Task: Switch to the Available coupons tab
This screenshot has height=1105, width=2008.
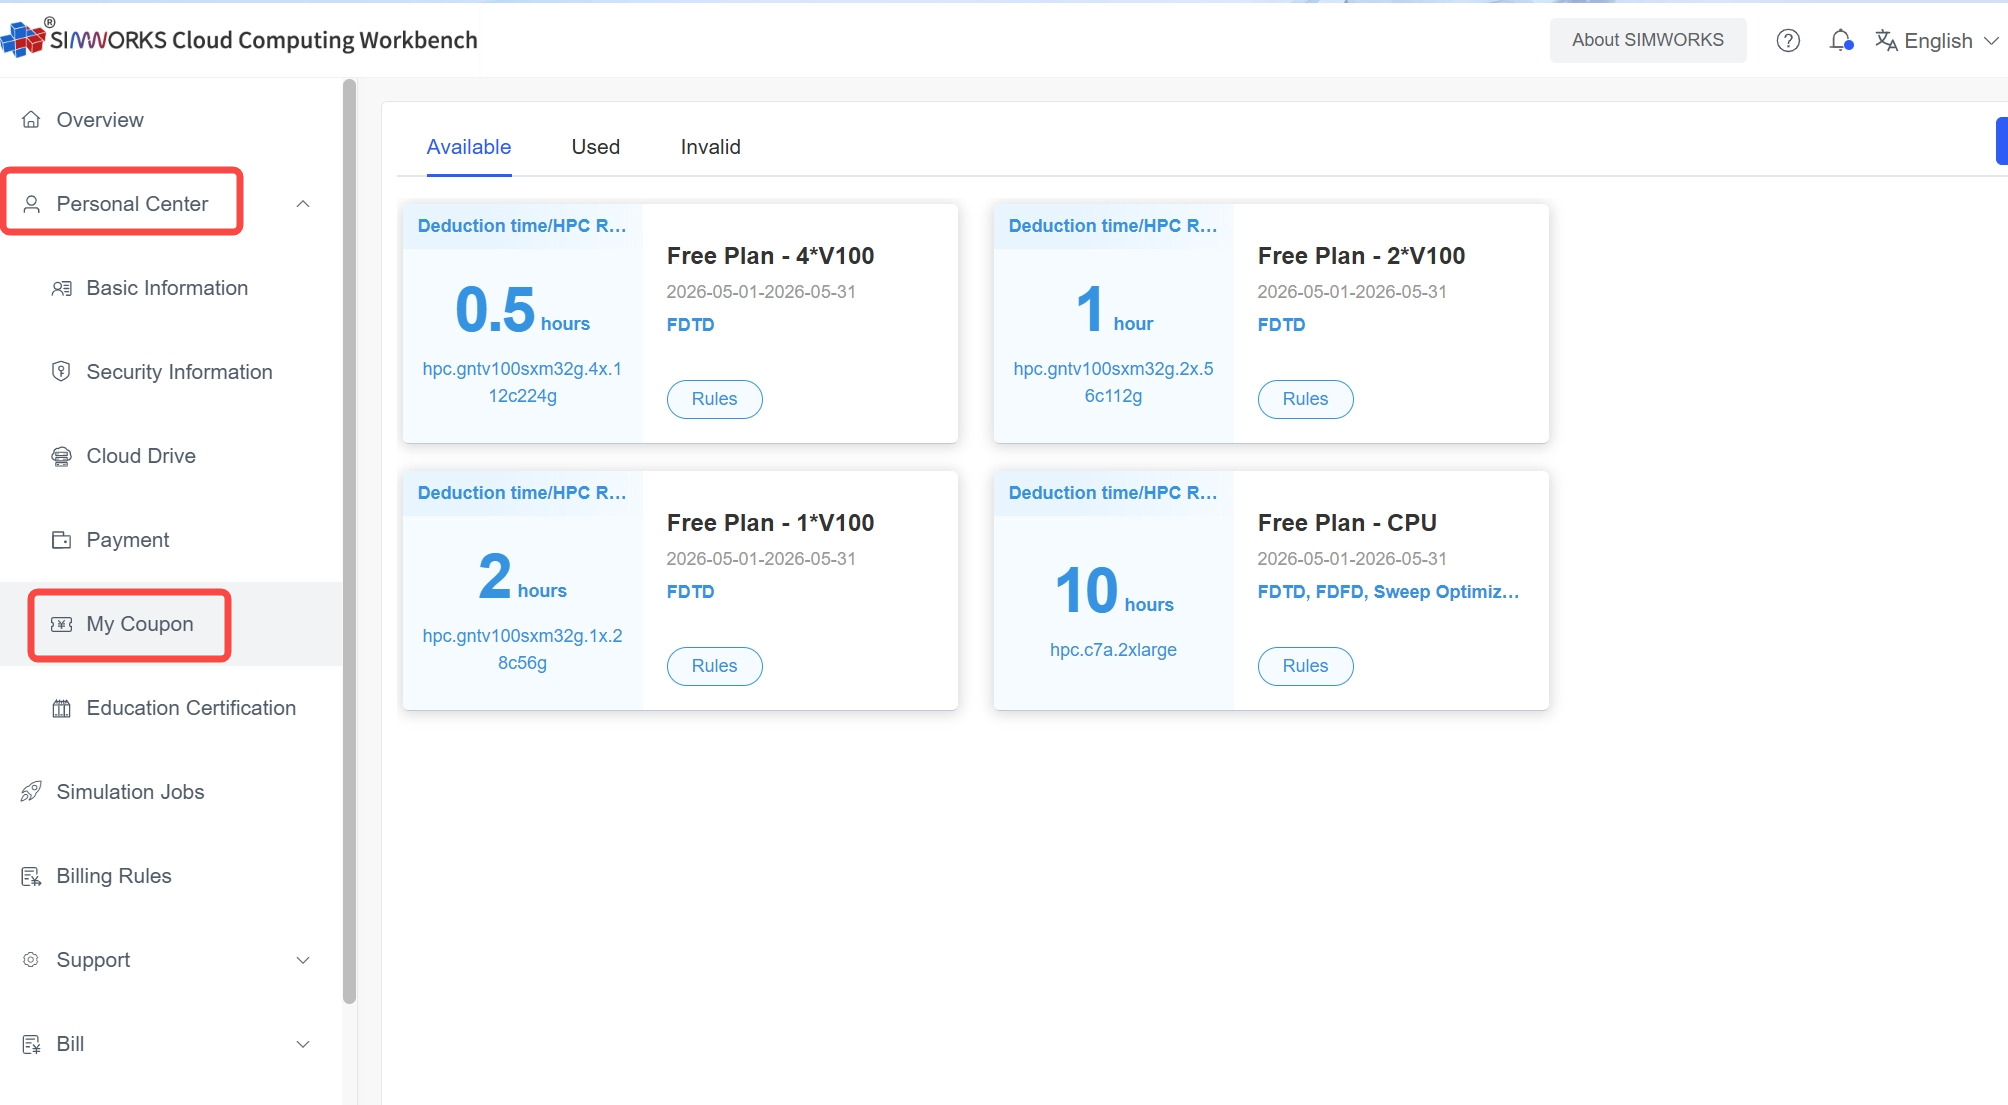Action: click(469, 147)
